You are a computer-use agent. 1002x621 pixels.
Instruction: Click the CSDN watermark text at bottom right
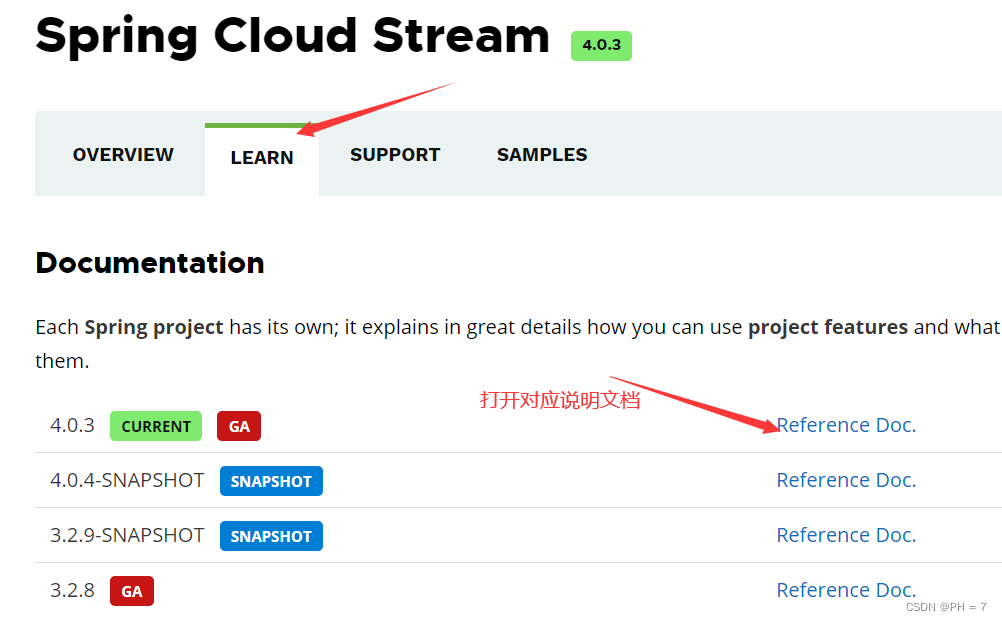945,606
